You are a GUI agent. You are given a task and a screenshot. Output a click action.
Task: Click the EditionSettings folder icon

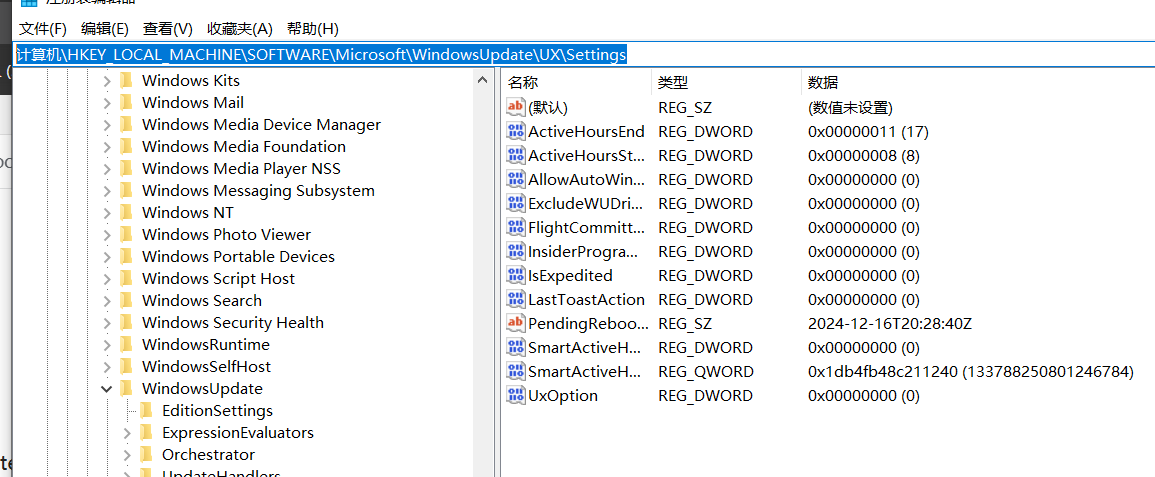click(x=146, y=411)
